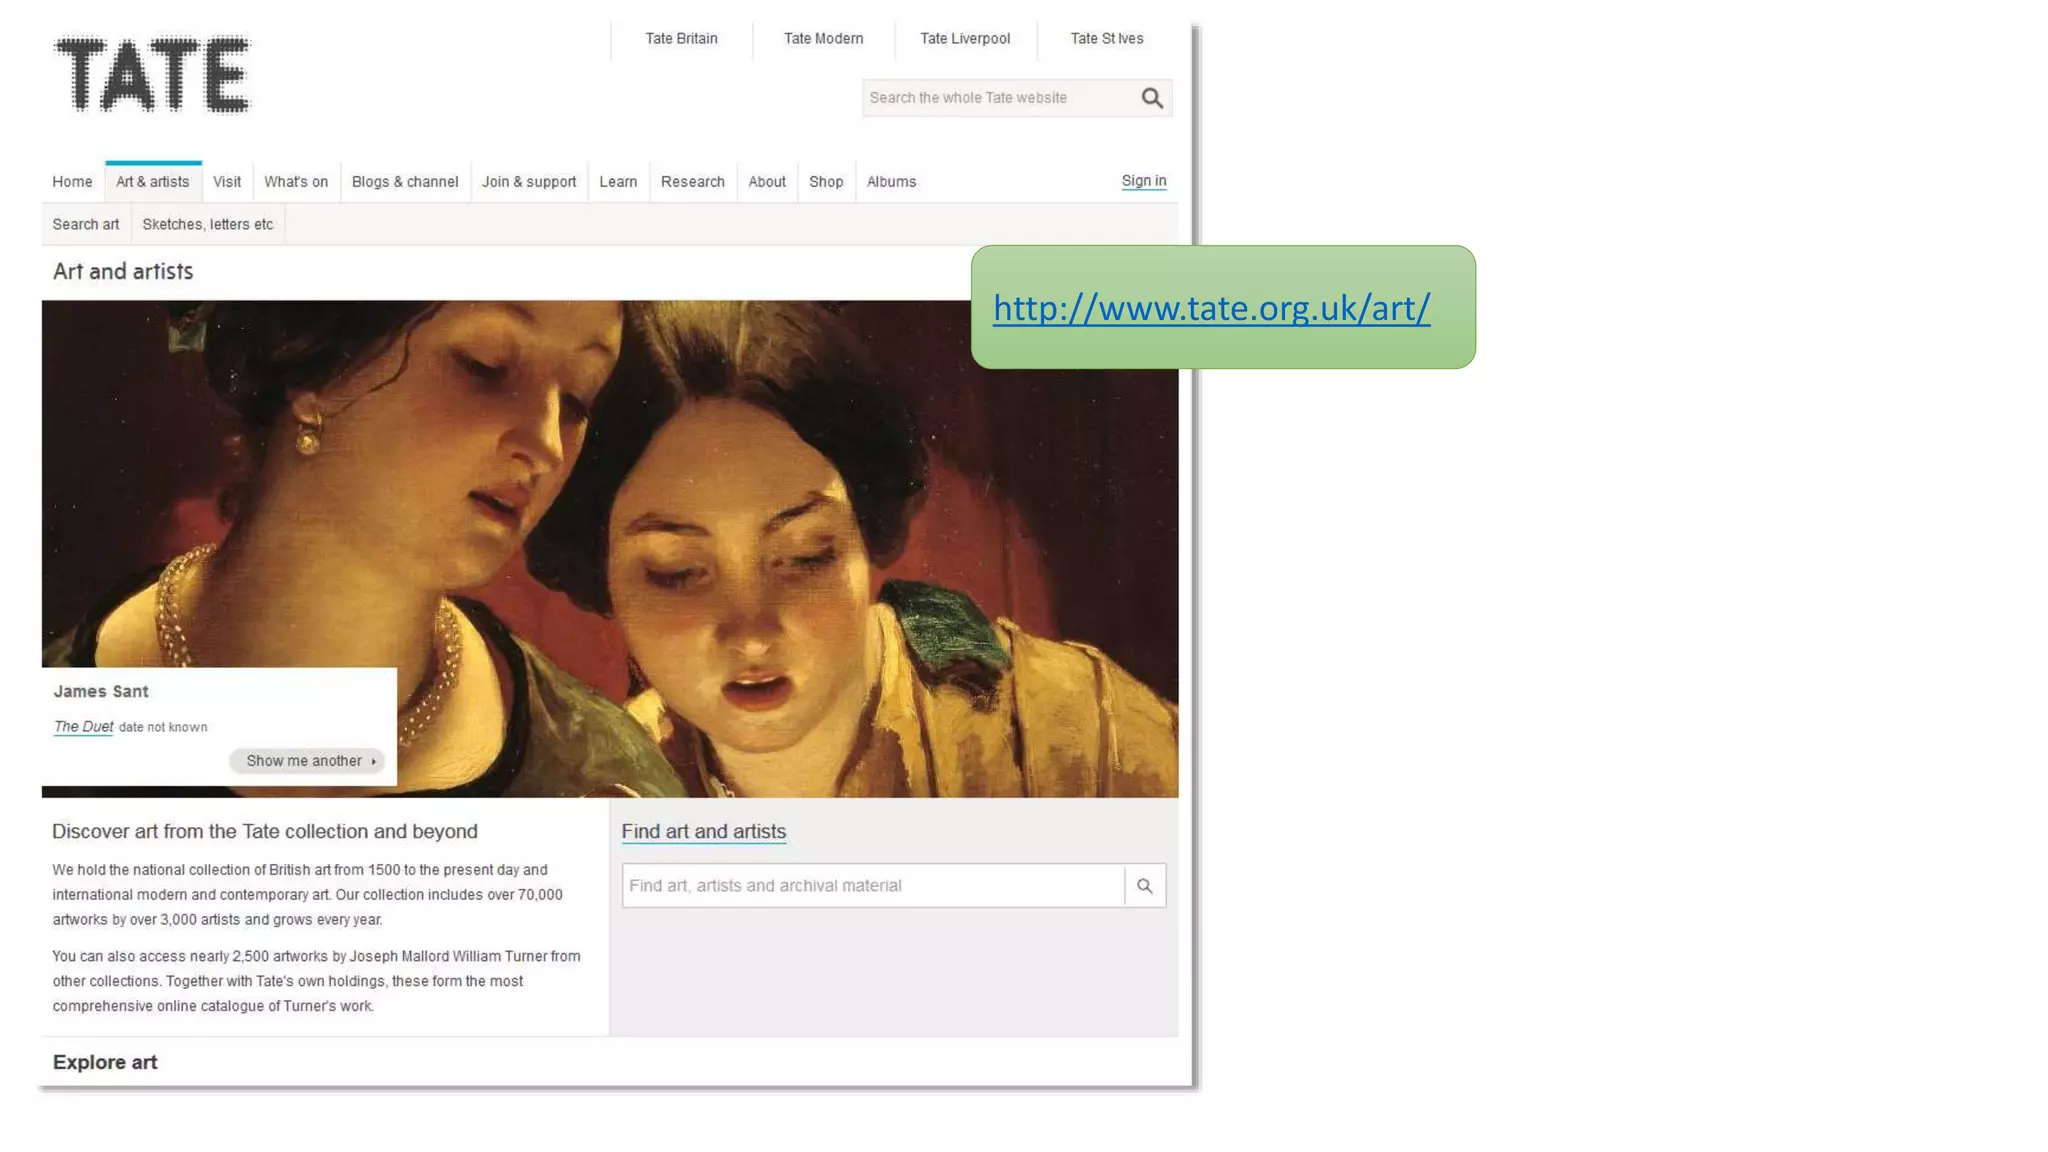This screenshot has width=2048, height=1152.
Task: Open the Albums menu item
Action: (891, 182)
